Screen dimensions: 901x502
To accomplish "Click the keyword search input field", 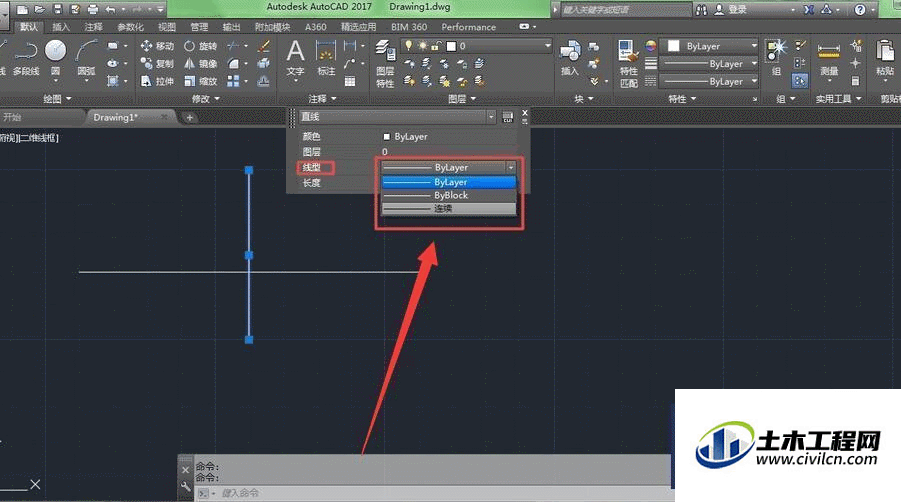I will click(x=625, y=9).
